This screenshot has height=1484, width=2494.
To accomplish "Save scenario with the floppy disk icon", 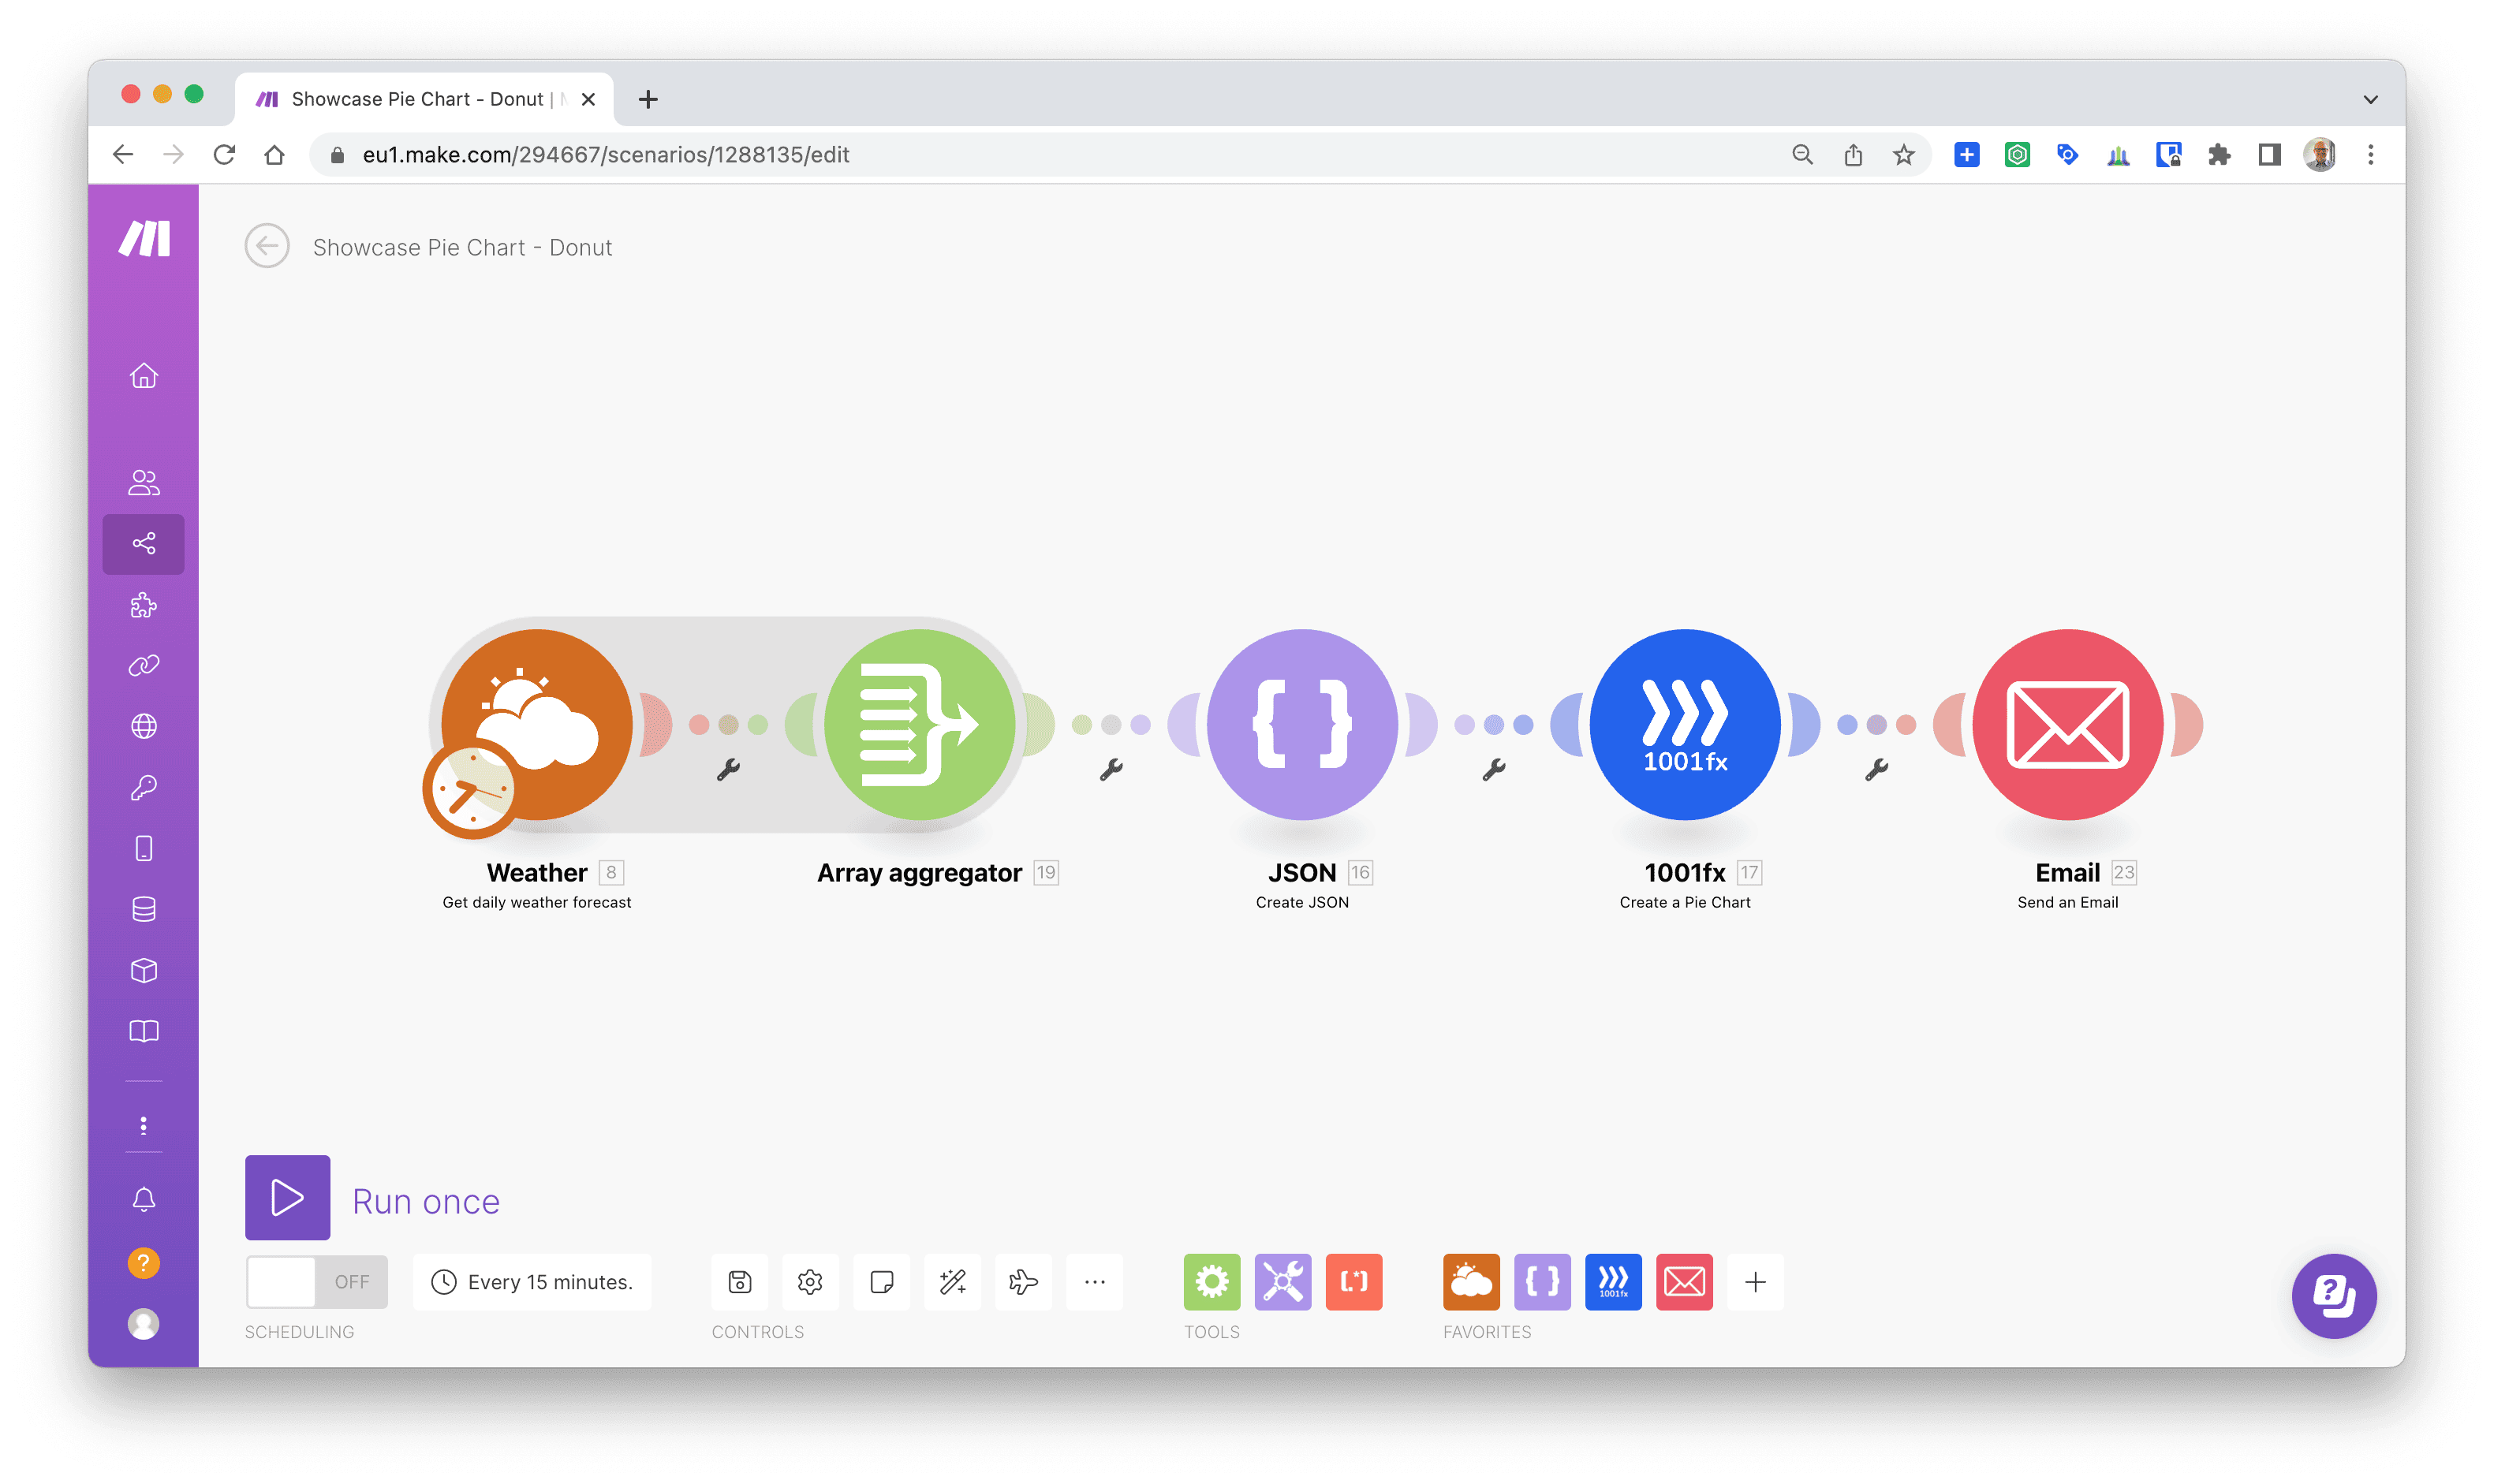I will [x=739, y=1281].
